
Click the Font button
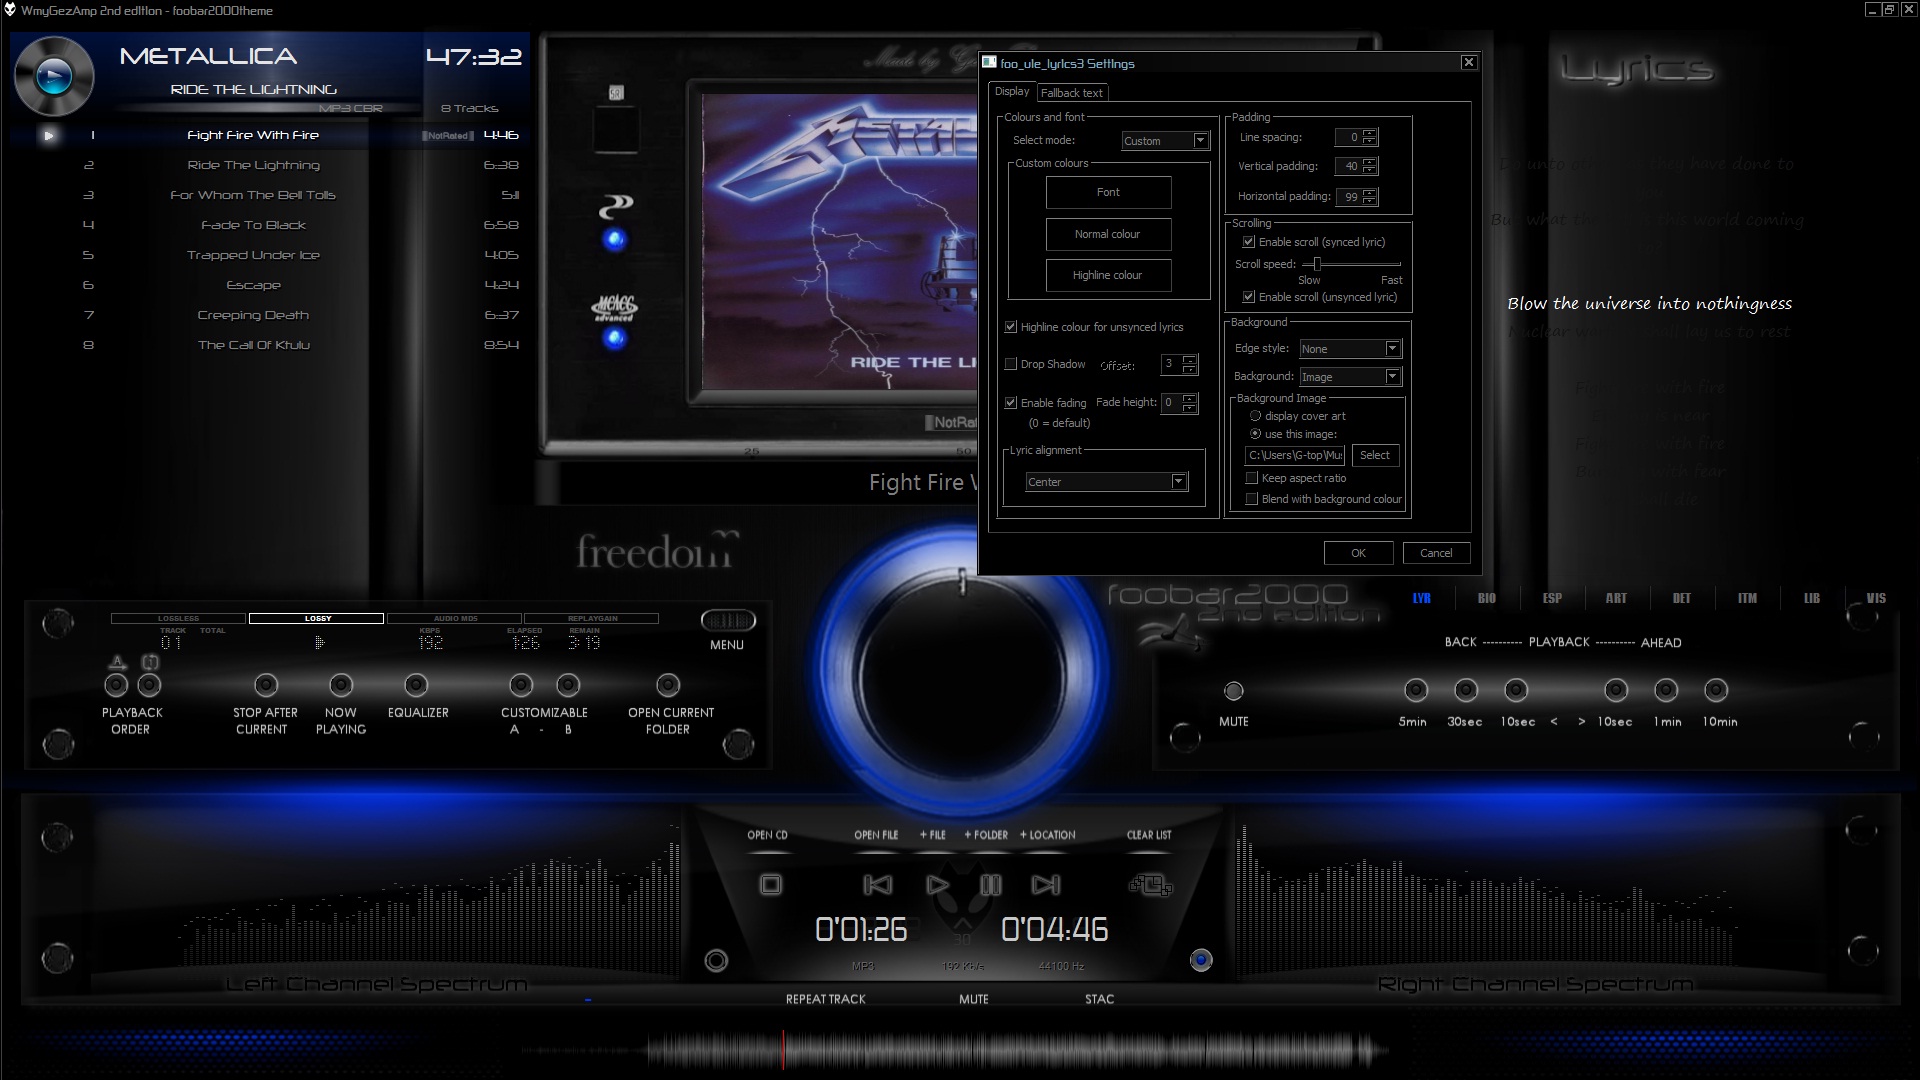tap(1108, 192)
